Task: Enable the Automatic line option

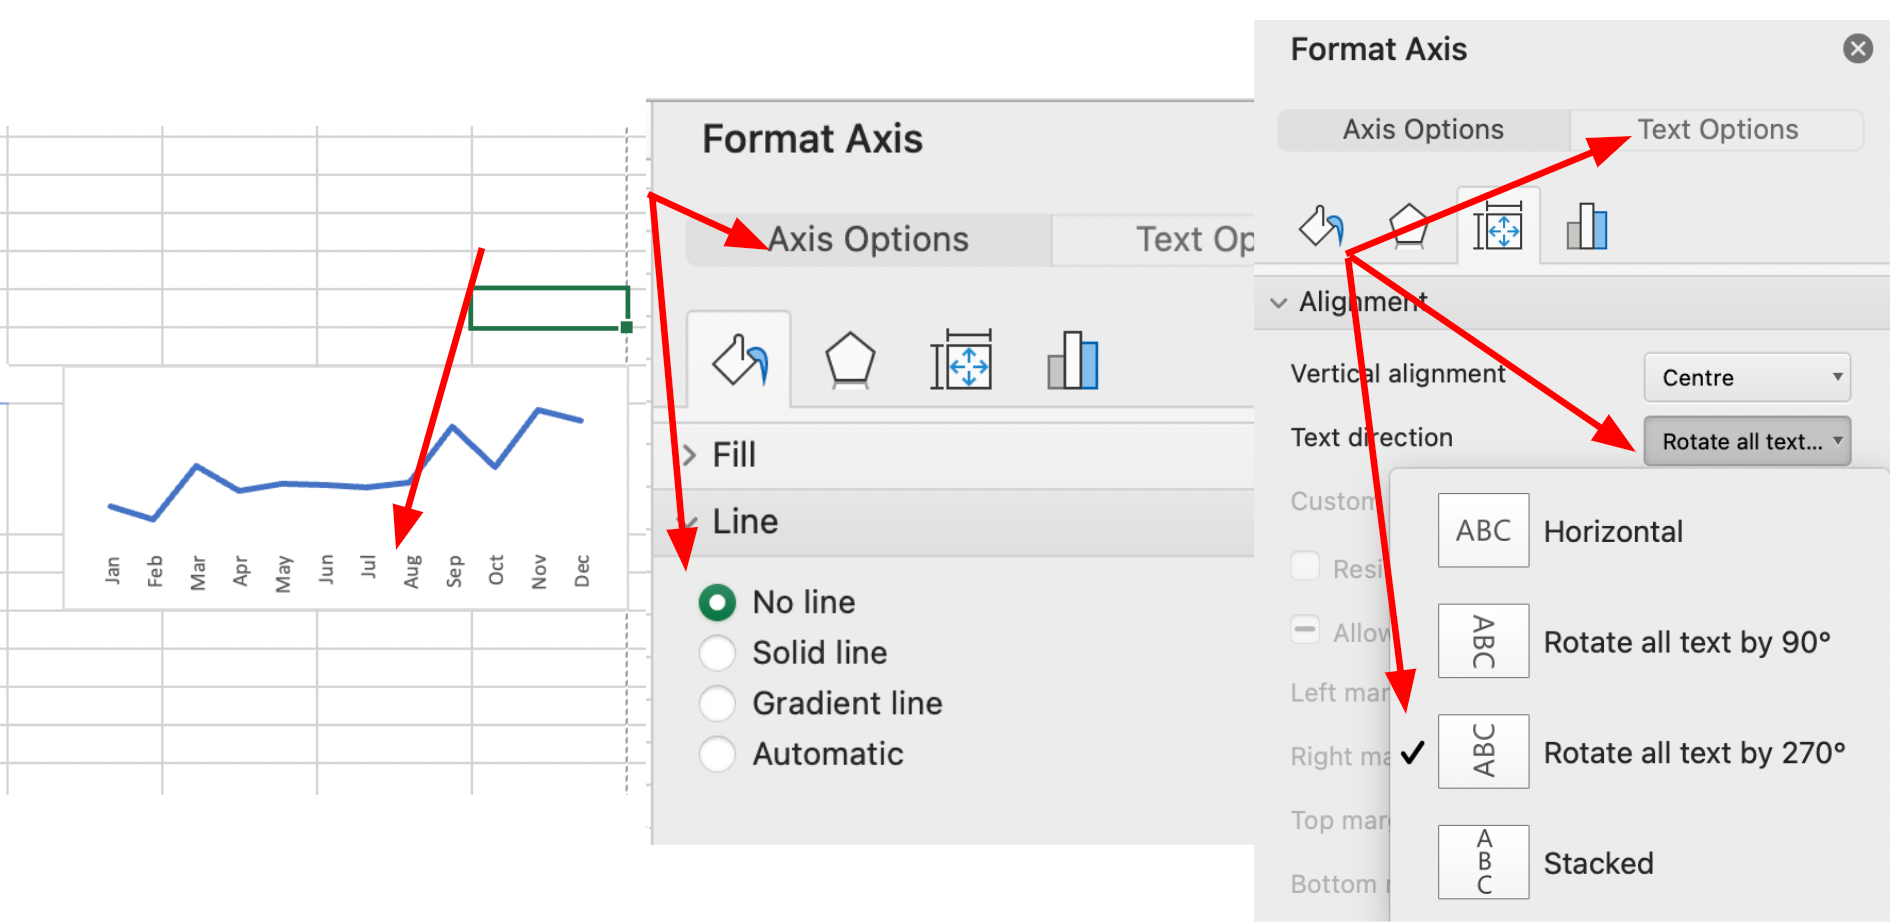Action: [717, 754]
